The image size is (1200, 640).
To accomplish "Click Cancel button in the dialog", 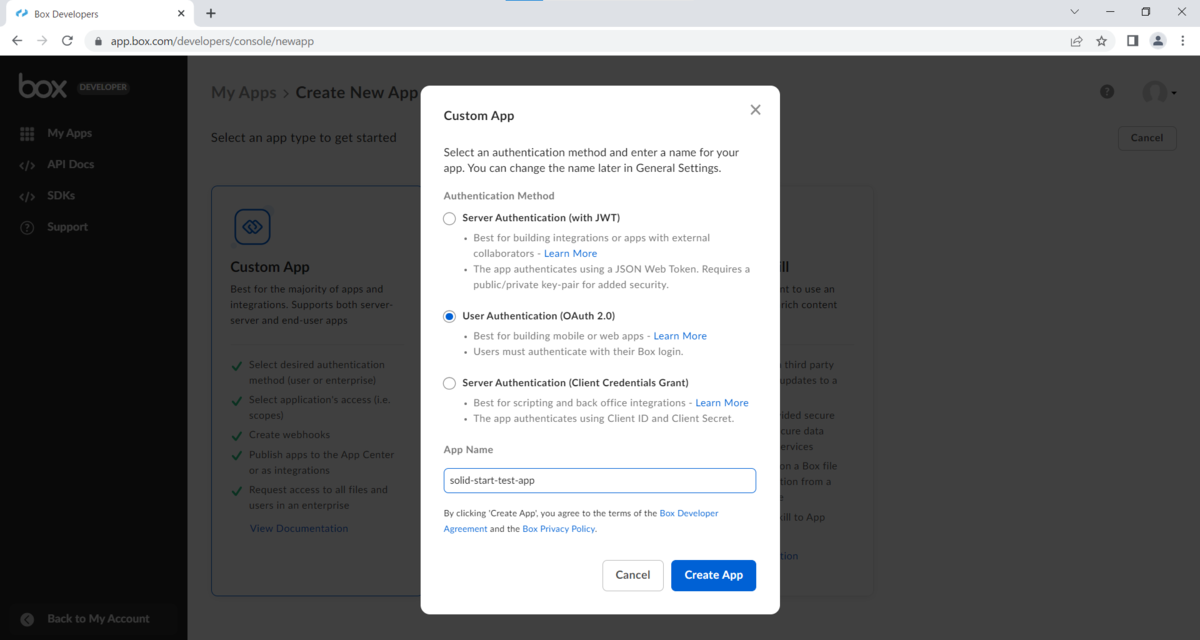I will pyautogui.click(x=633, y=575).
